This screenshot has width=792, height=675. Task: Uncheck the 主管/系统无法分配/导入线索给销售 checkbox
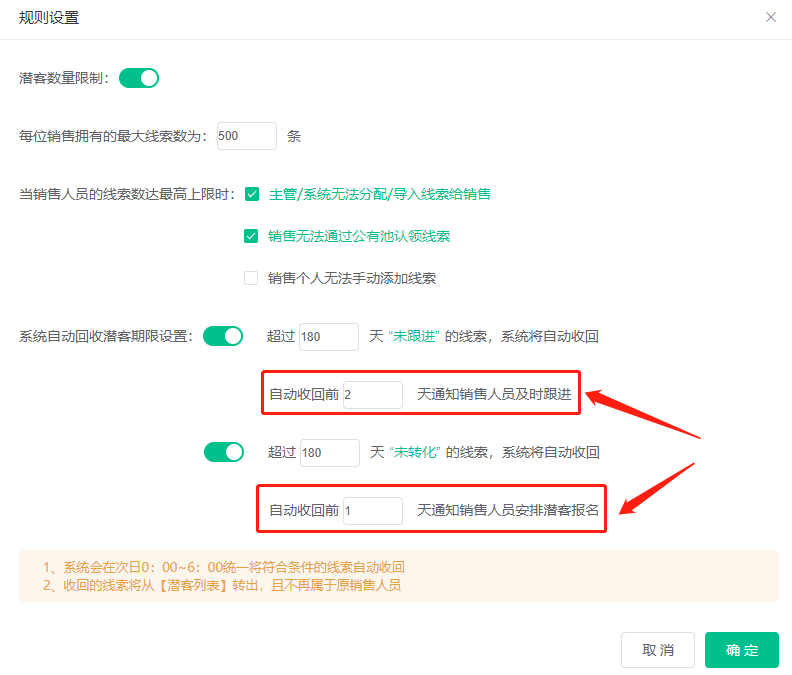[251, 194]
